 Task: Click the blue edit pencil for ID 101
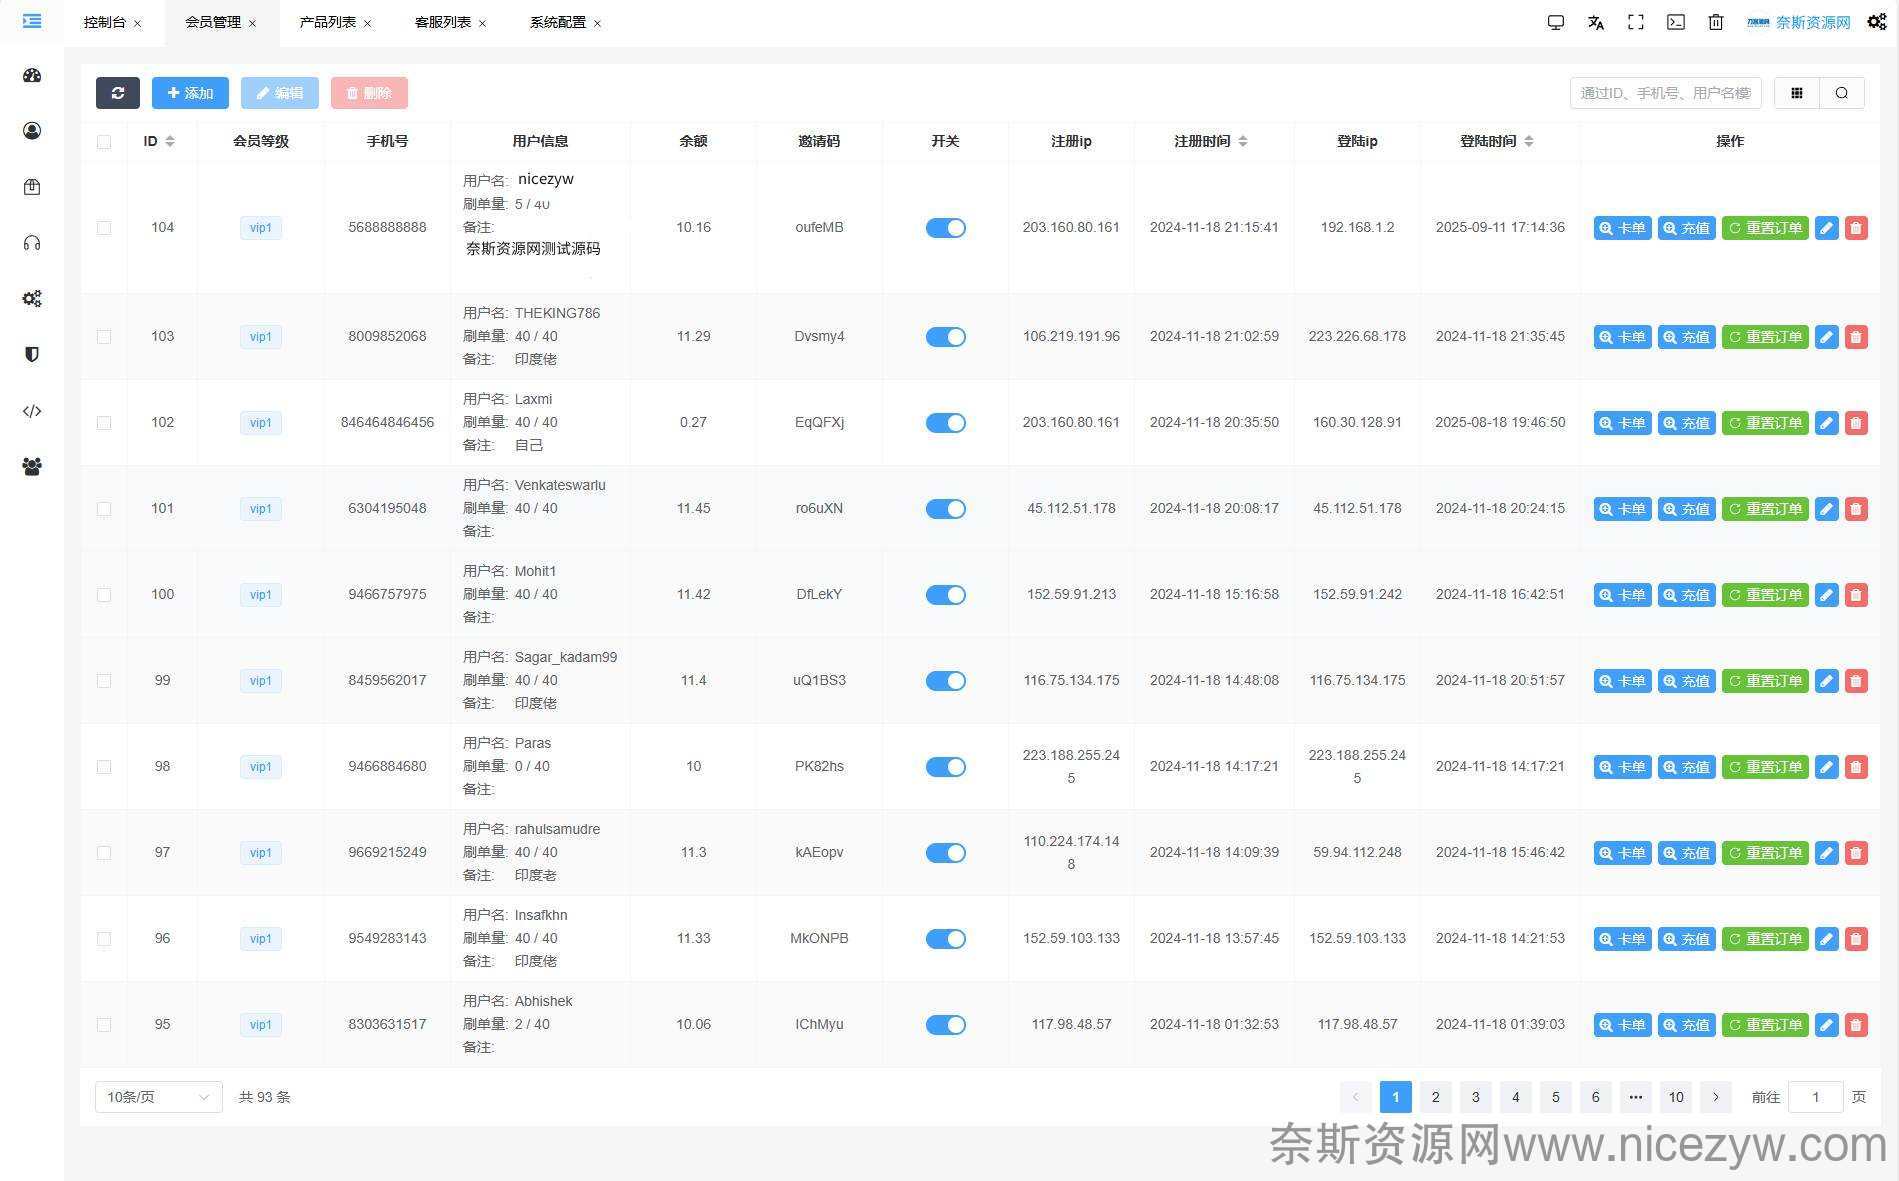point(1826,509)
